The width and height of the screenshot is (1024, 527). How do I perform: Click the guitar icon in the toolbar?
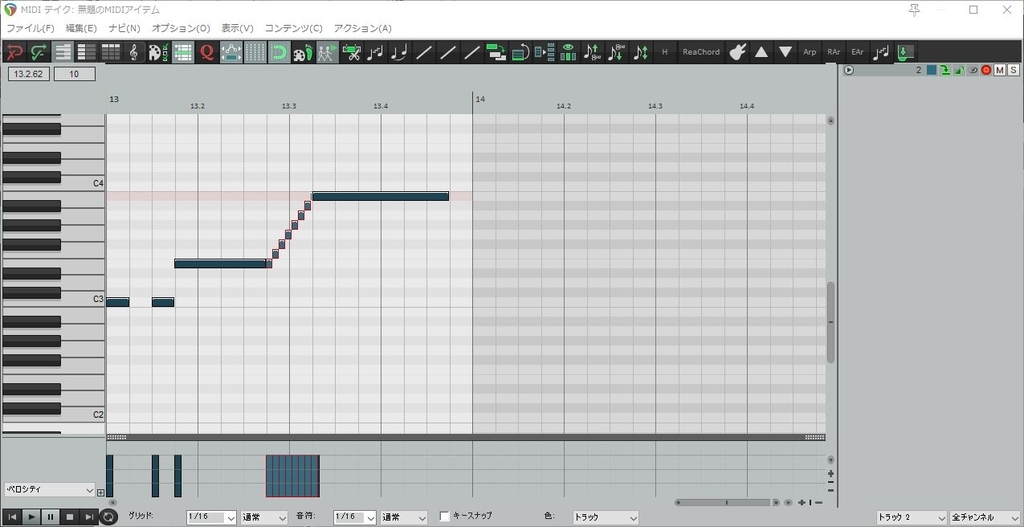pos(737,52)
